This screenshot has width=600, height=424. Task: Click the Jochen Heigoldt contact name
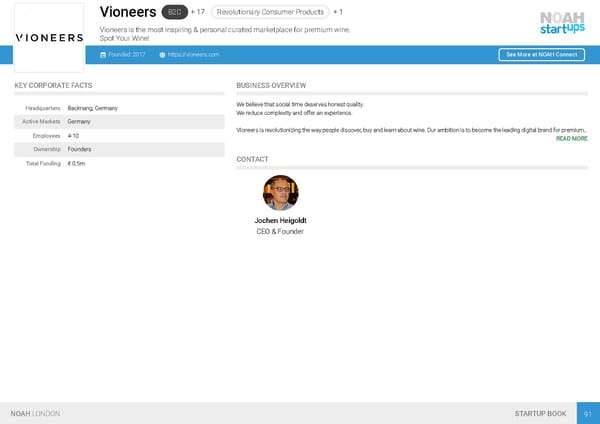coord(280,220)
